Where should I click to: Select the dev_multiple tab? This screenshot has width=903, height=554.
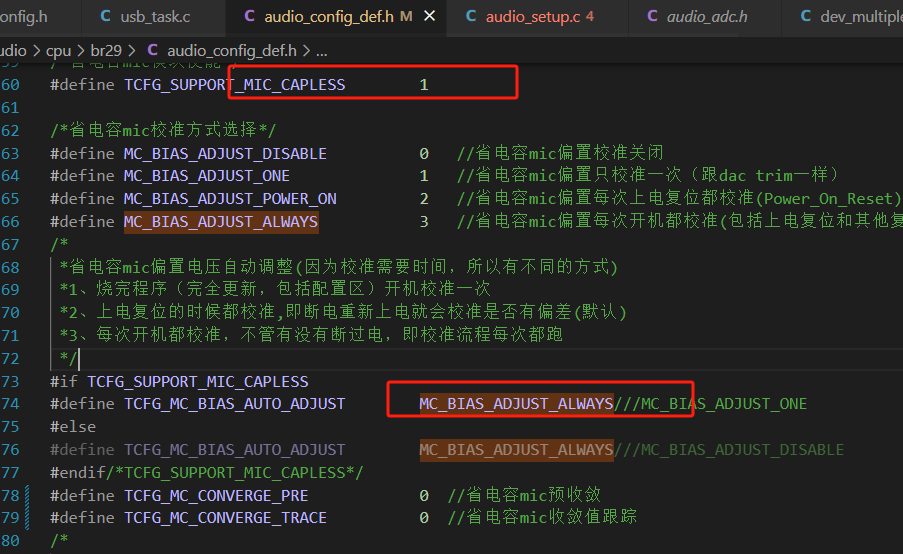tap(844, 17)
